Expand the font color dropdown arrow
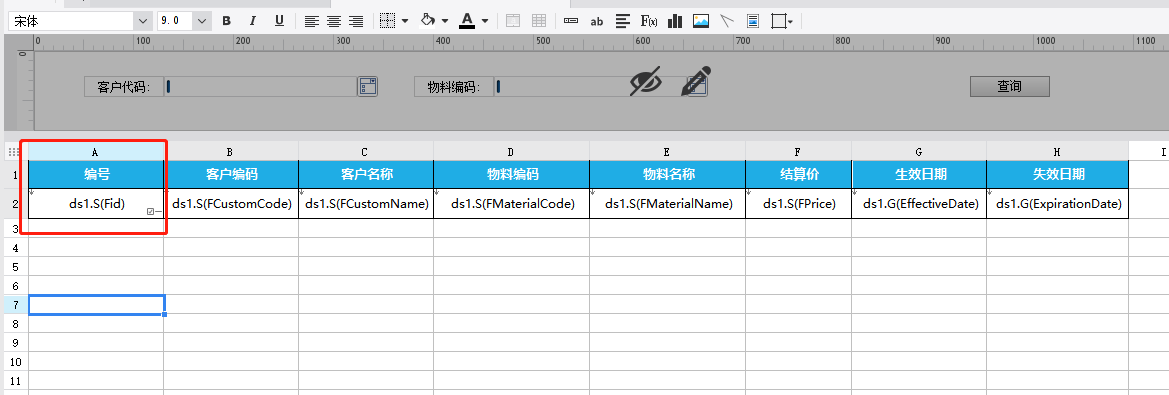The height and width of the screenshot is (395, 1169). (485, 21)
